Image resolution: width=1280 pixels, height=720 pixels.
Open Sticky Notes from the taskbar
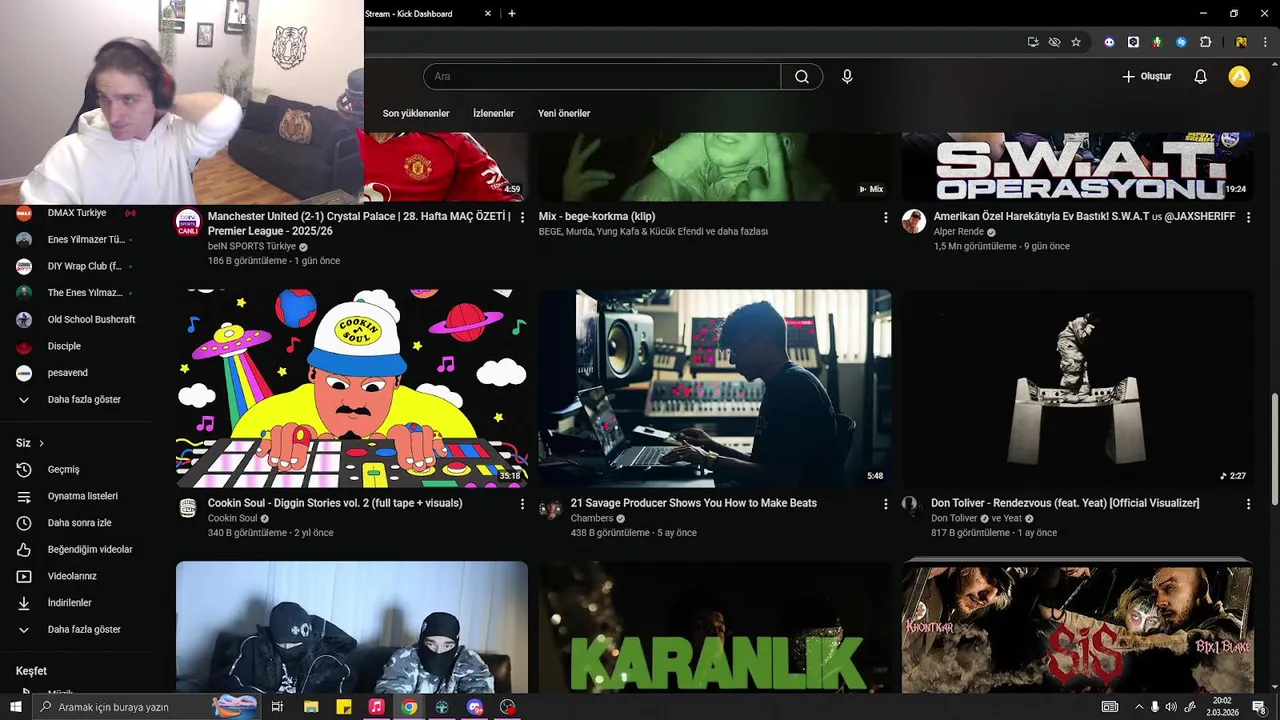tap(344, 707)
